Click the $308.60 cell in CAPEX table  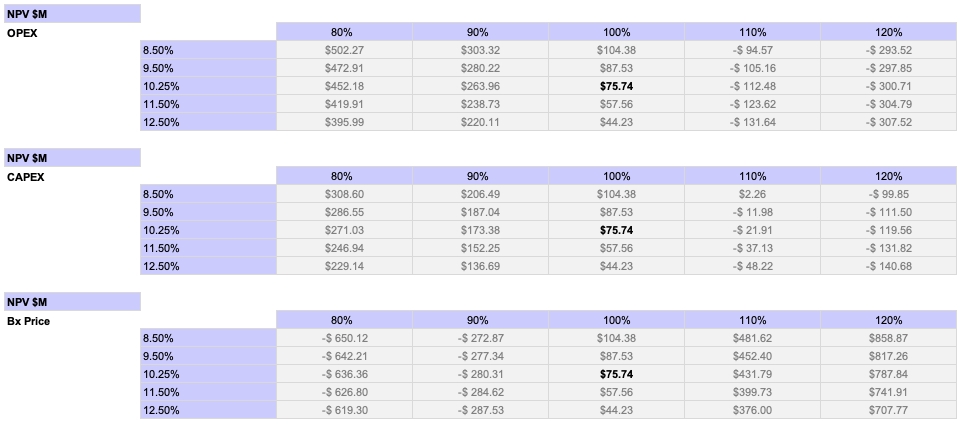pos(343,194)
